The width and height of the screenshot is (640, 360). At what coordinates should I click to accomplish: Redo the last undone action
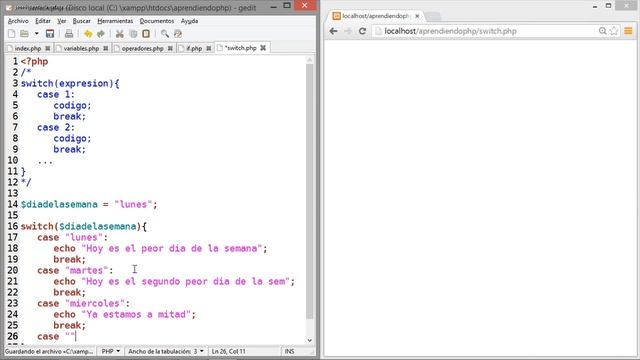[101, 34]
